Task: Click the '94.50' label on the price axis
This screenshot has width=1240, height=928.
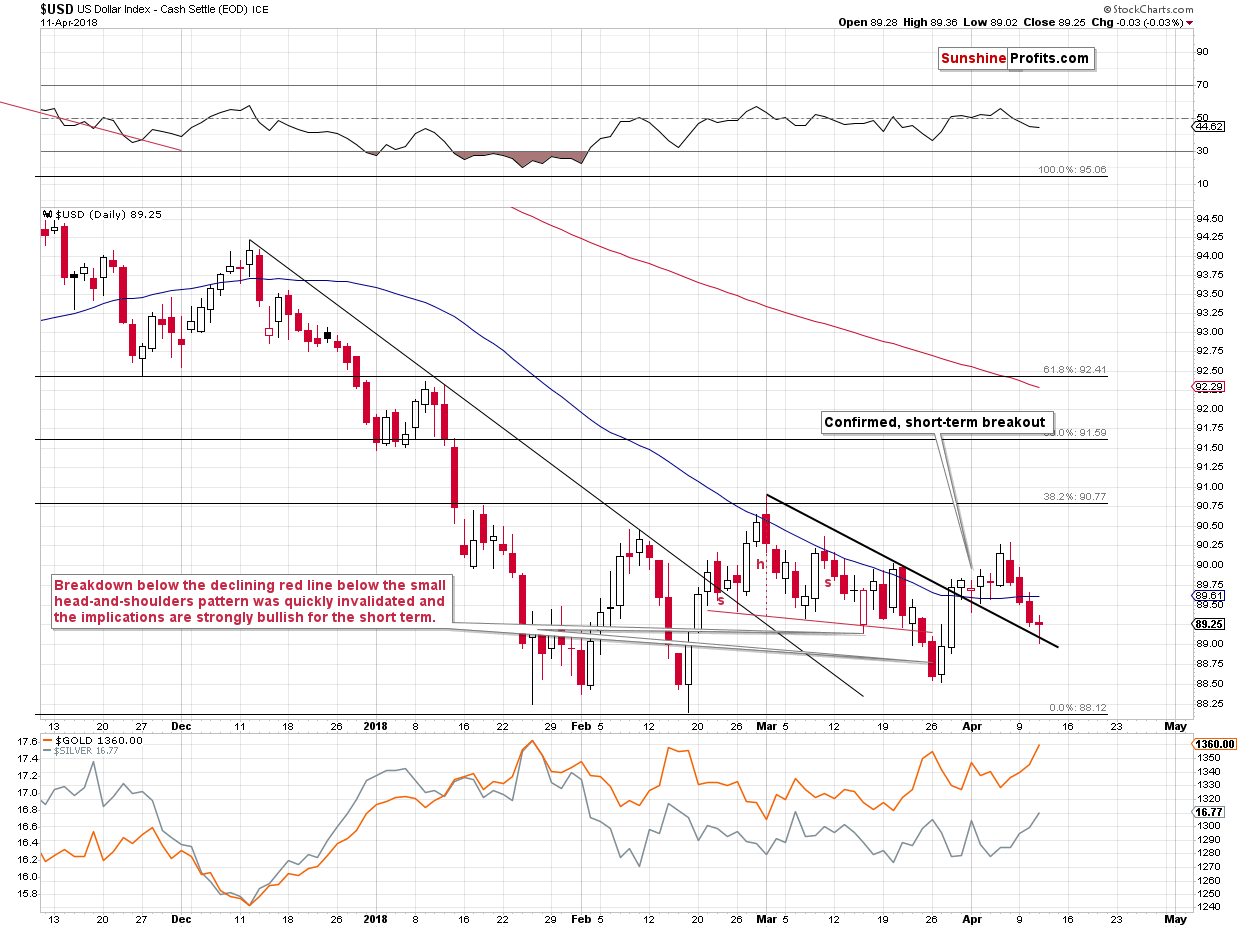Action: (x=1209, y=217)
